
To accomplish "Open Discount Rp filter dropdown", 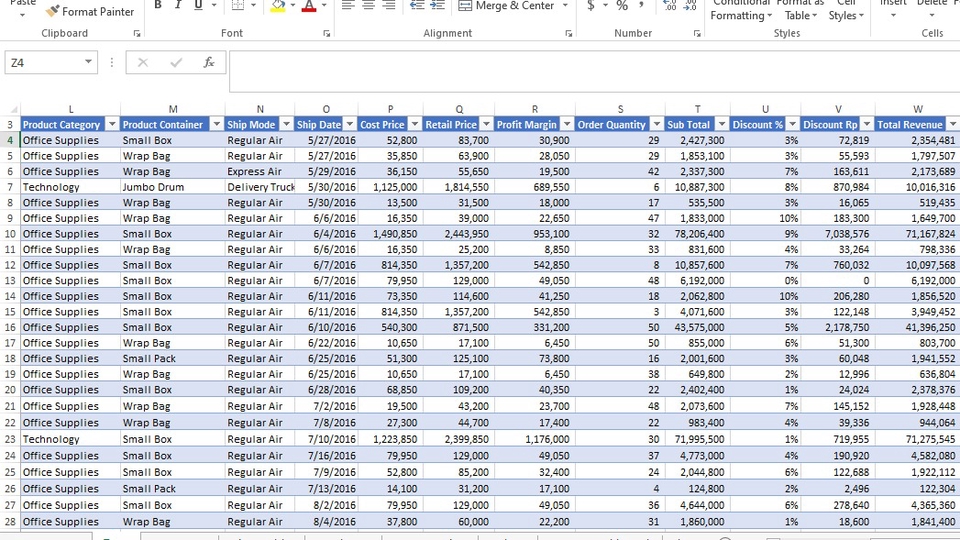I will pyautogui.click(x=866, y=124).
